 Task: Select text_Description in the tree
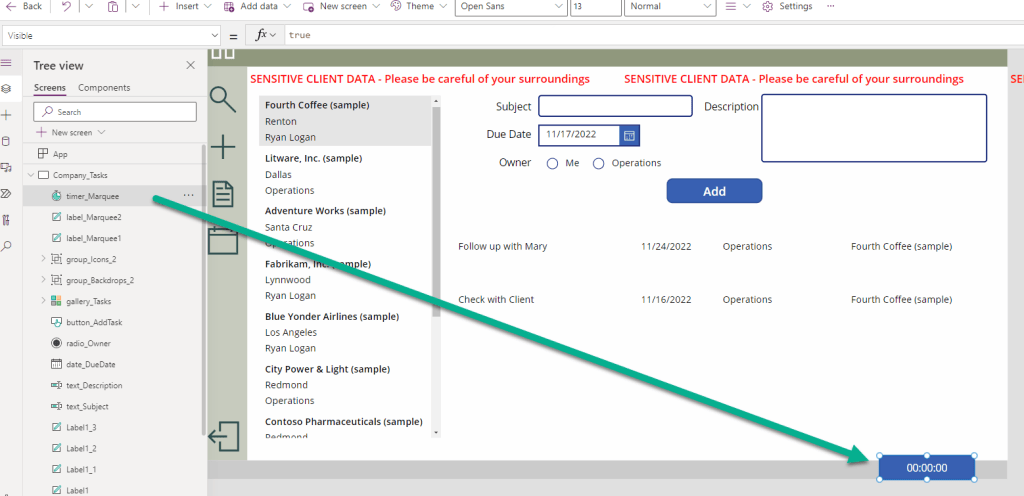[94, 385]
